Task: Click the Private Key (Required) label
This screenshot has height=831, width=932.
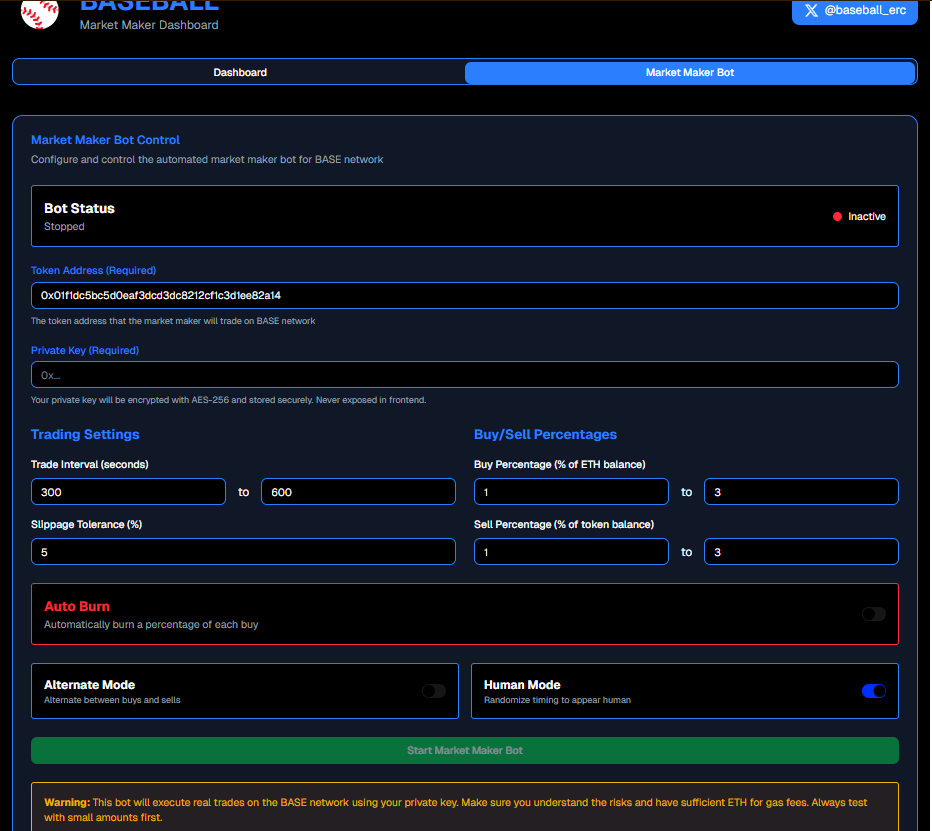Action: 85,351
